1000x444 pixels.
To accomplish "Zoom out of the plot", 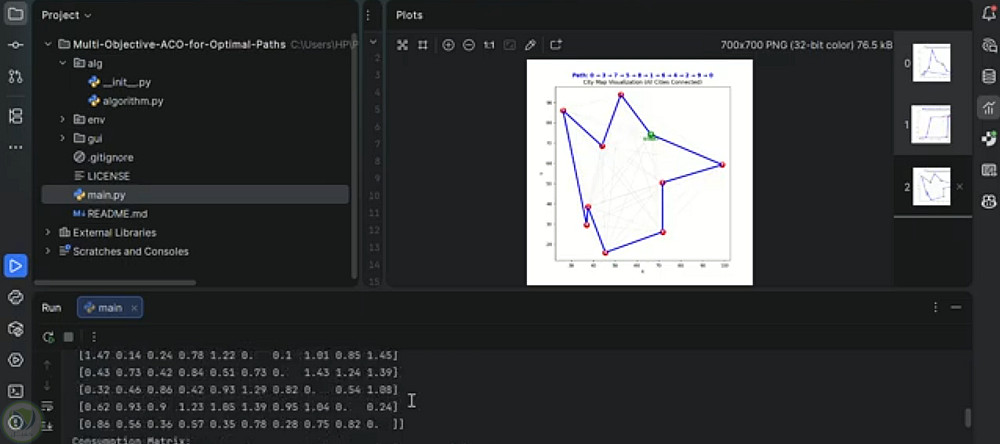I will click(x=469, y=45).
